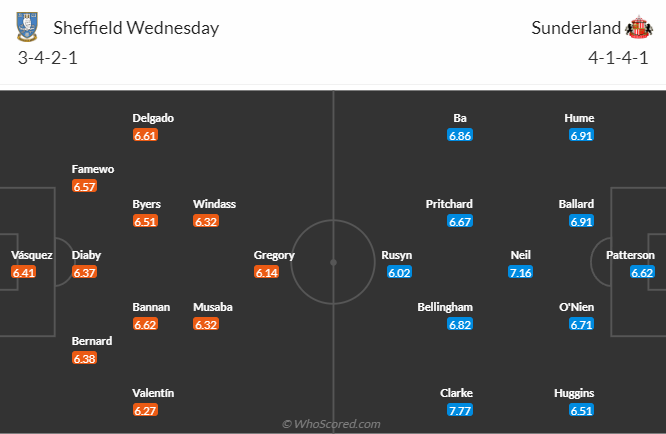Select Windass in the lineup
The image size is (666, 434).
pos(214,204)
